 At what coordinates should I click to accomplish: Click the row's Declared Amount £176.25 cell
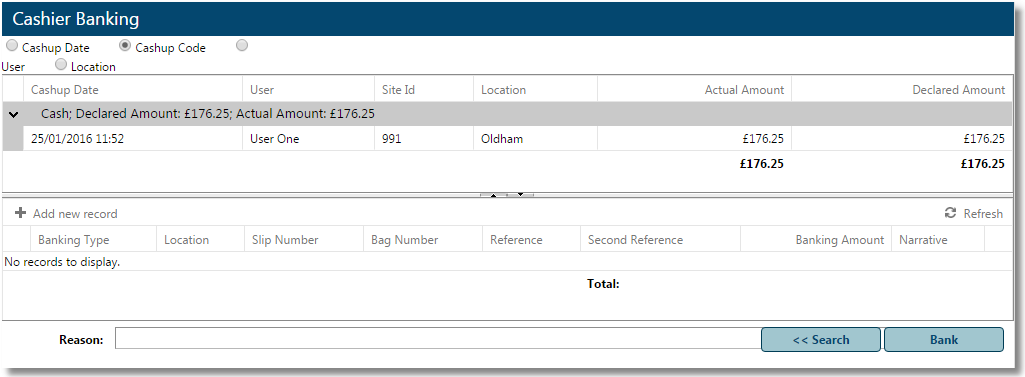[901, 139]
